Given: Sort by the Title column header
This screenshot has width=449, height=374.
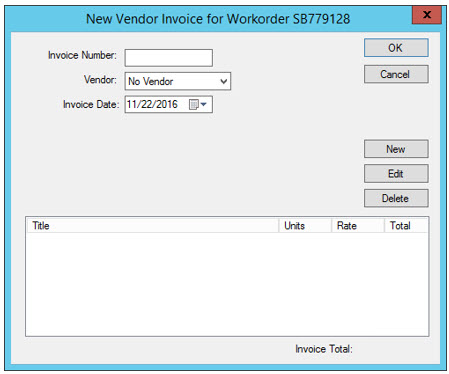Looking at the screenshot, I should (x=153, y=226).
